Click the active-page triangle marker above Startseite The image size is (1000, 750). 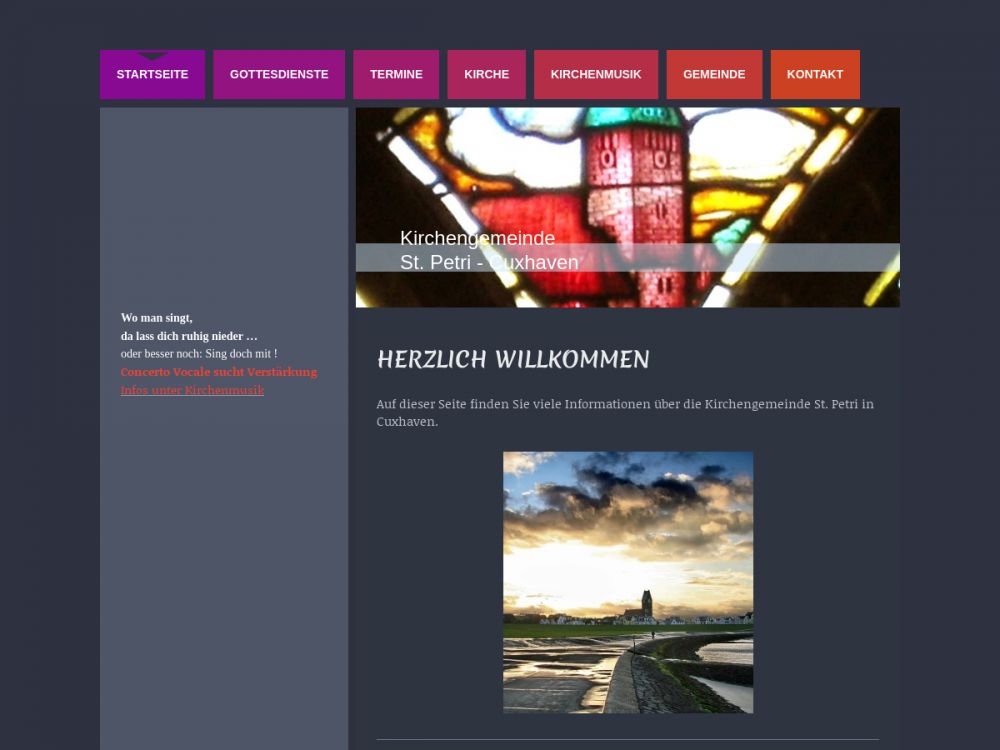152,55
